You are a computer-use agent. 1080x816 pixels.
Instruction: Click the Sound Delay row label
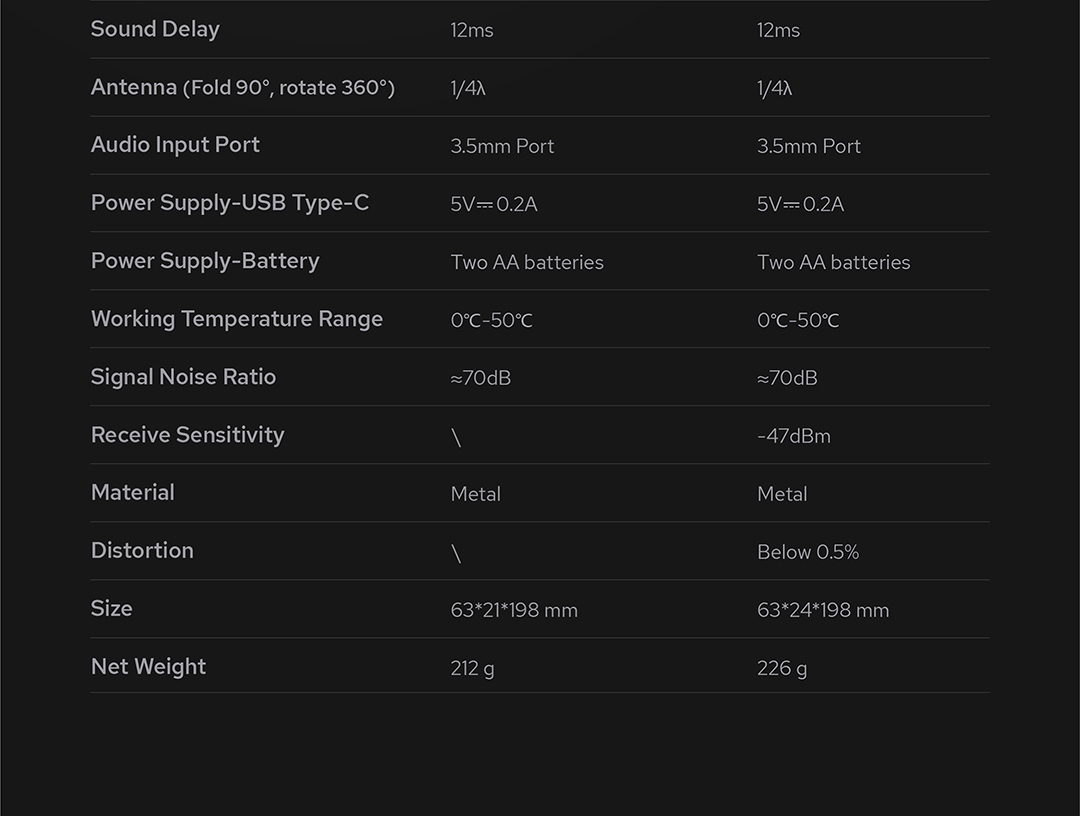pyautogui.click(x=155, y=29)
